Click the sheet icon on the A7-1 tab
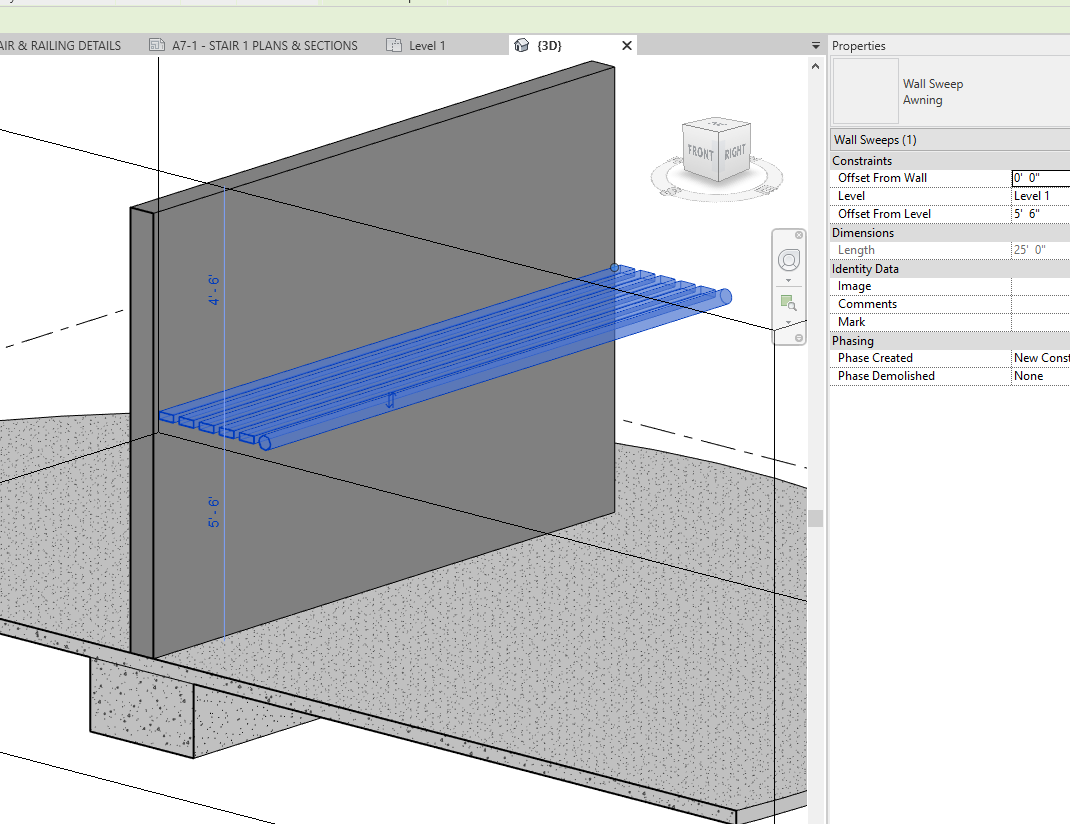 155,44
